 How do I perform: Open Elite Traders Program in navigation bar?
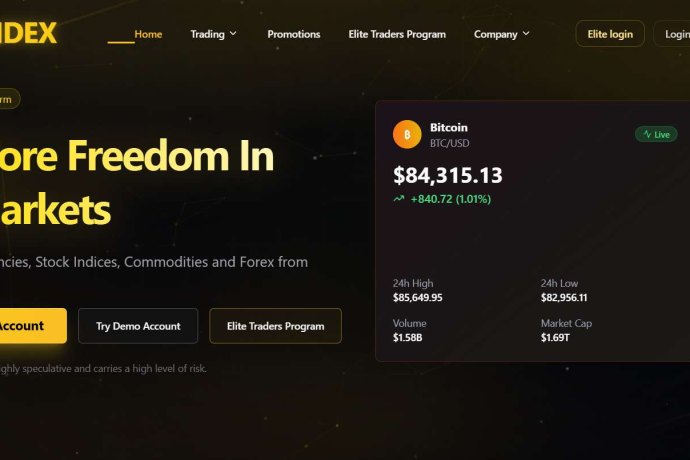(x=397, y=34)
